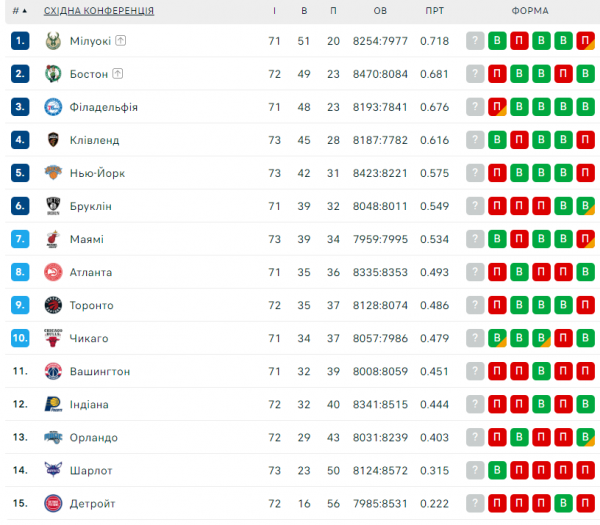Click the upward arrow icon beside Бостон

(x=117, y=74)
